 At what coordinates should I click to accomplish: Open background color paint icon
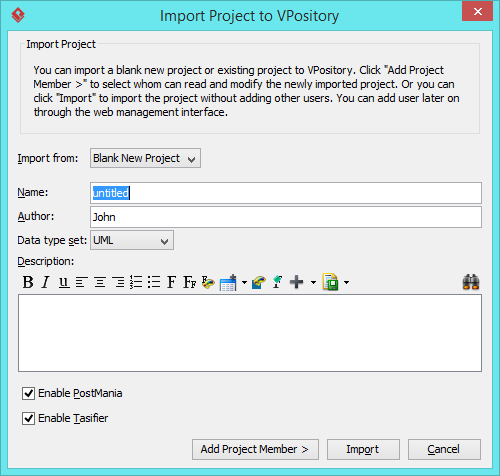click(259, 282)
